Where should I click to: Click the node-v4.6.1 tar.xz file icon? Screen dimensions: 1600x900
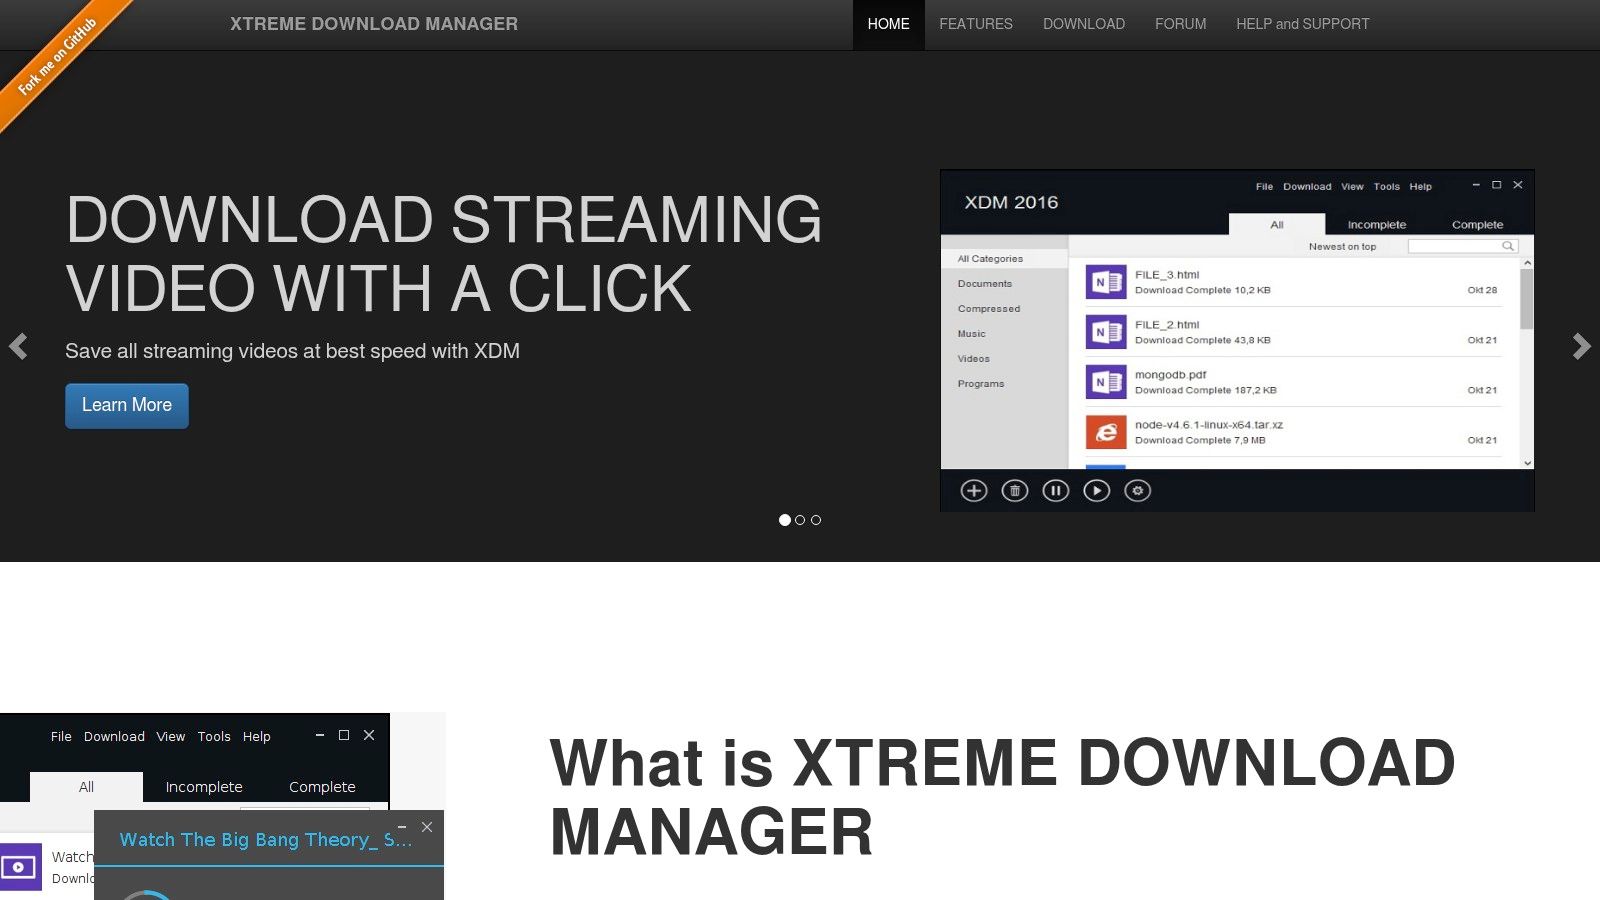(x=1106, y=432)
